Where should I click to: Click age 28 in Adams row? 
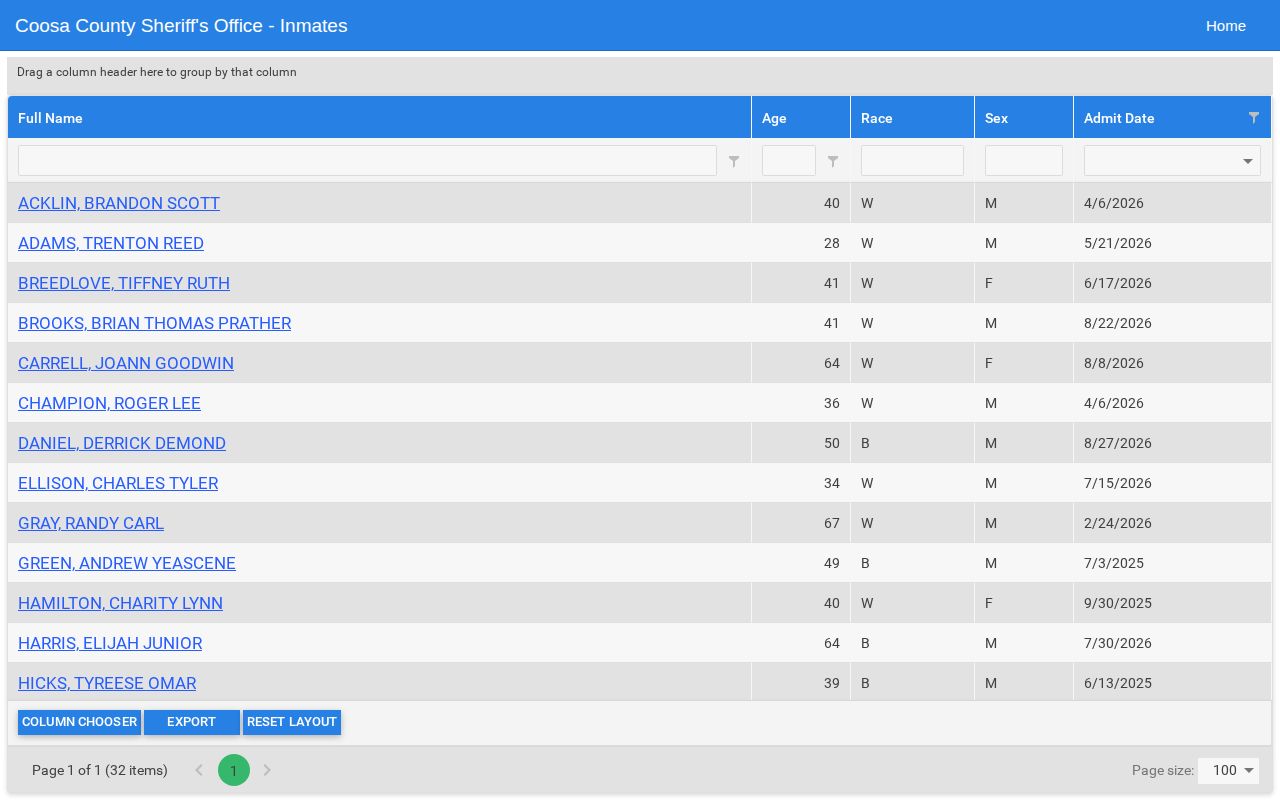coord(832,243)
